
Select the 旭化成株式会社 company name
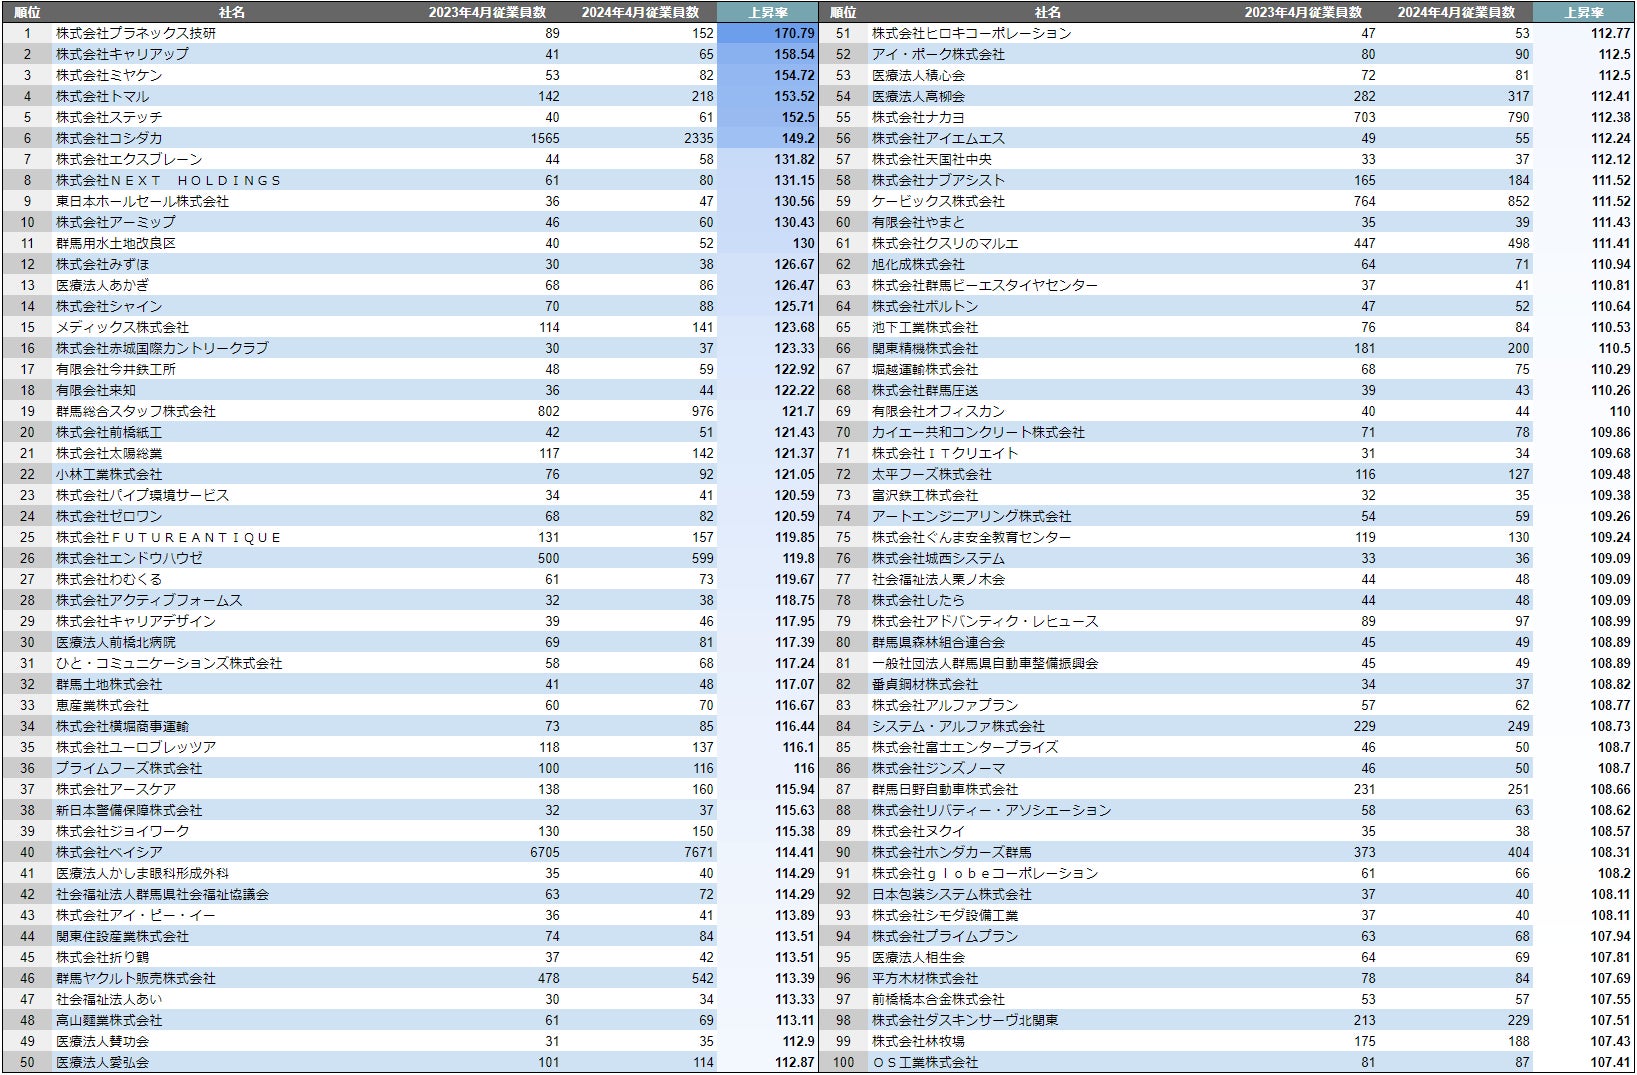[x=918, y=264]
